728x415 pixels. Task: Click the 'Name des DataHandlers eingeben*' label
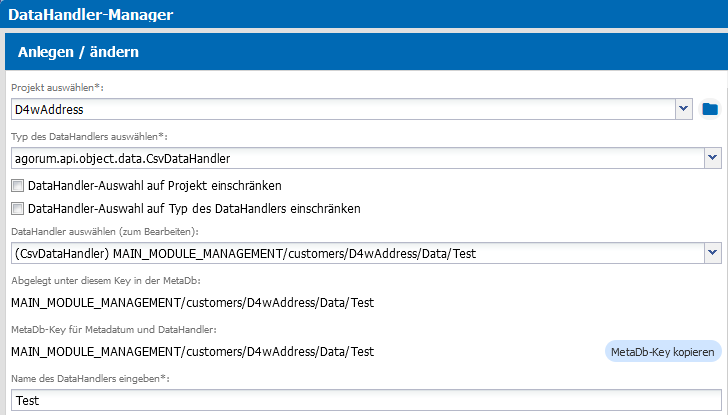tap(91, 378)
